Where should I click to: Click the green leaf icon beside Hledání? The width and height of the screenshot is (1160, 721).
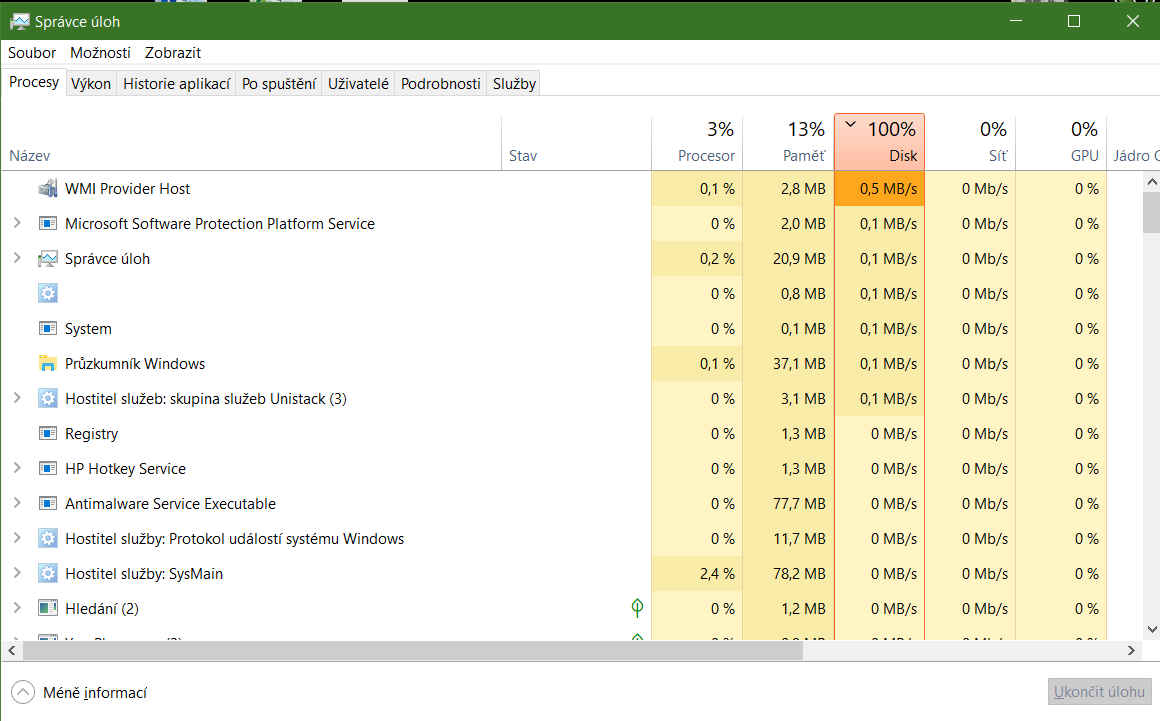click(x=637, y=608)
